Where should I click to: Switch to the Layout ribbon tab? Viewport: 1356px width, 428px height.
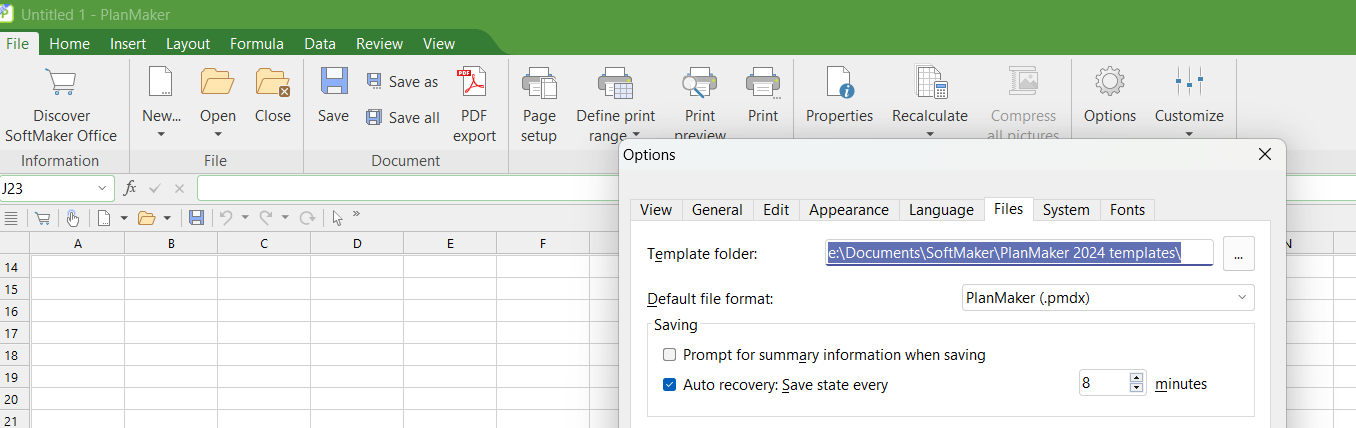[188, 43]
